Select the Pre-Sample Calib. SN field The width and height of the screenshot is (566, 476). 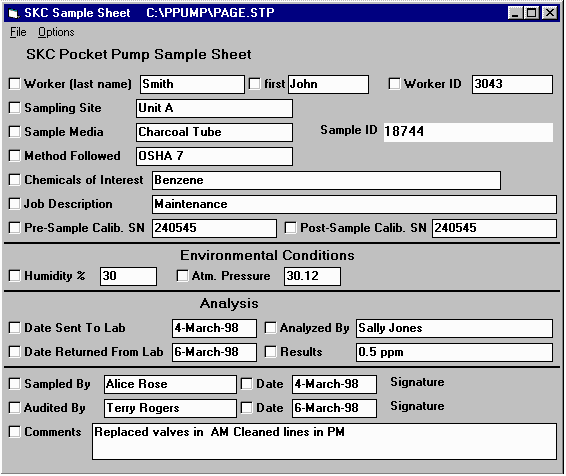(x=214, y=228)
